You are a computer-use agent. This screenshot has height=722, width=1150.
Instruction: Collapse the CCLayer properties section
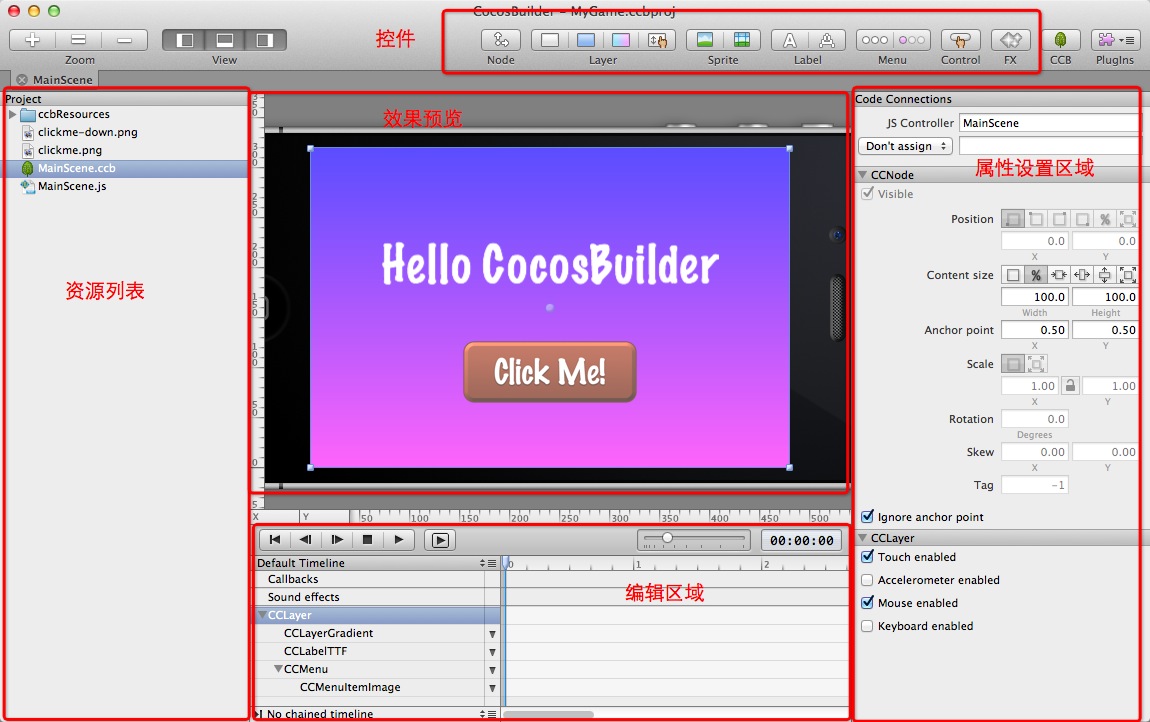coord(862,538)
